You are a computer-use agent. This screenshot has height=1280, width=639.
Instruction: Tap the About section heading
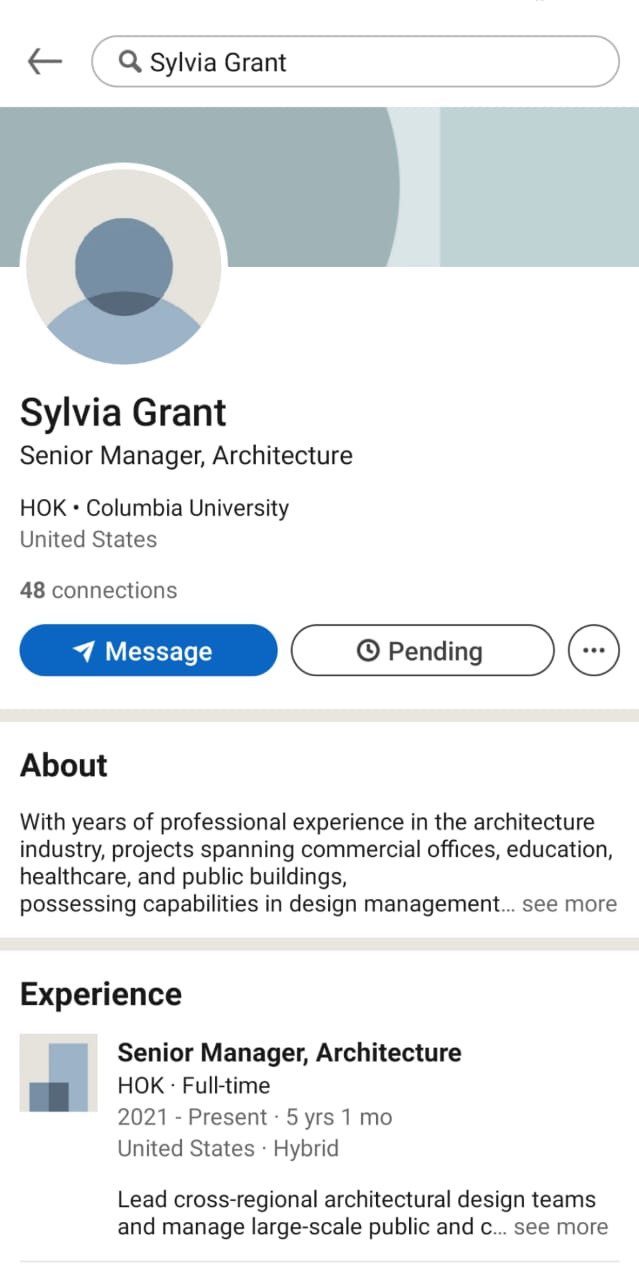[x=63, y=765]
